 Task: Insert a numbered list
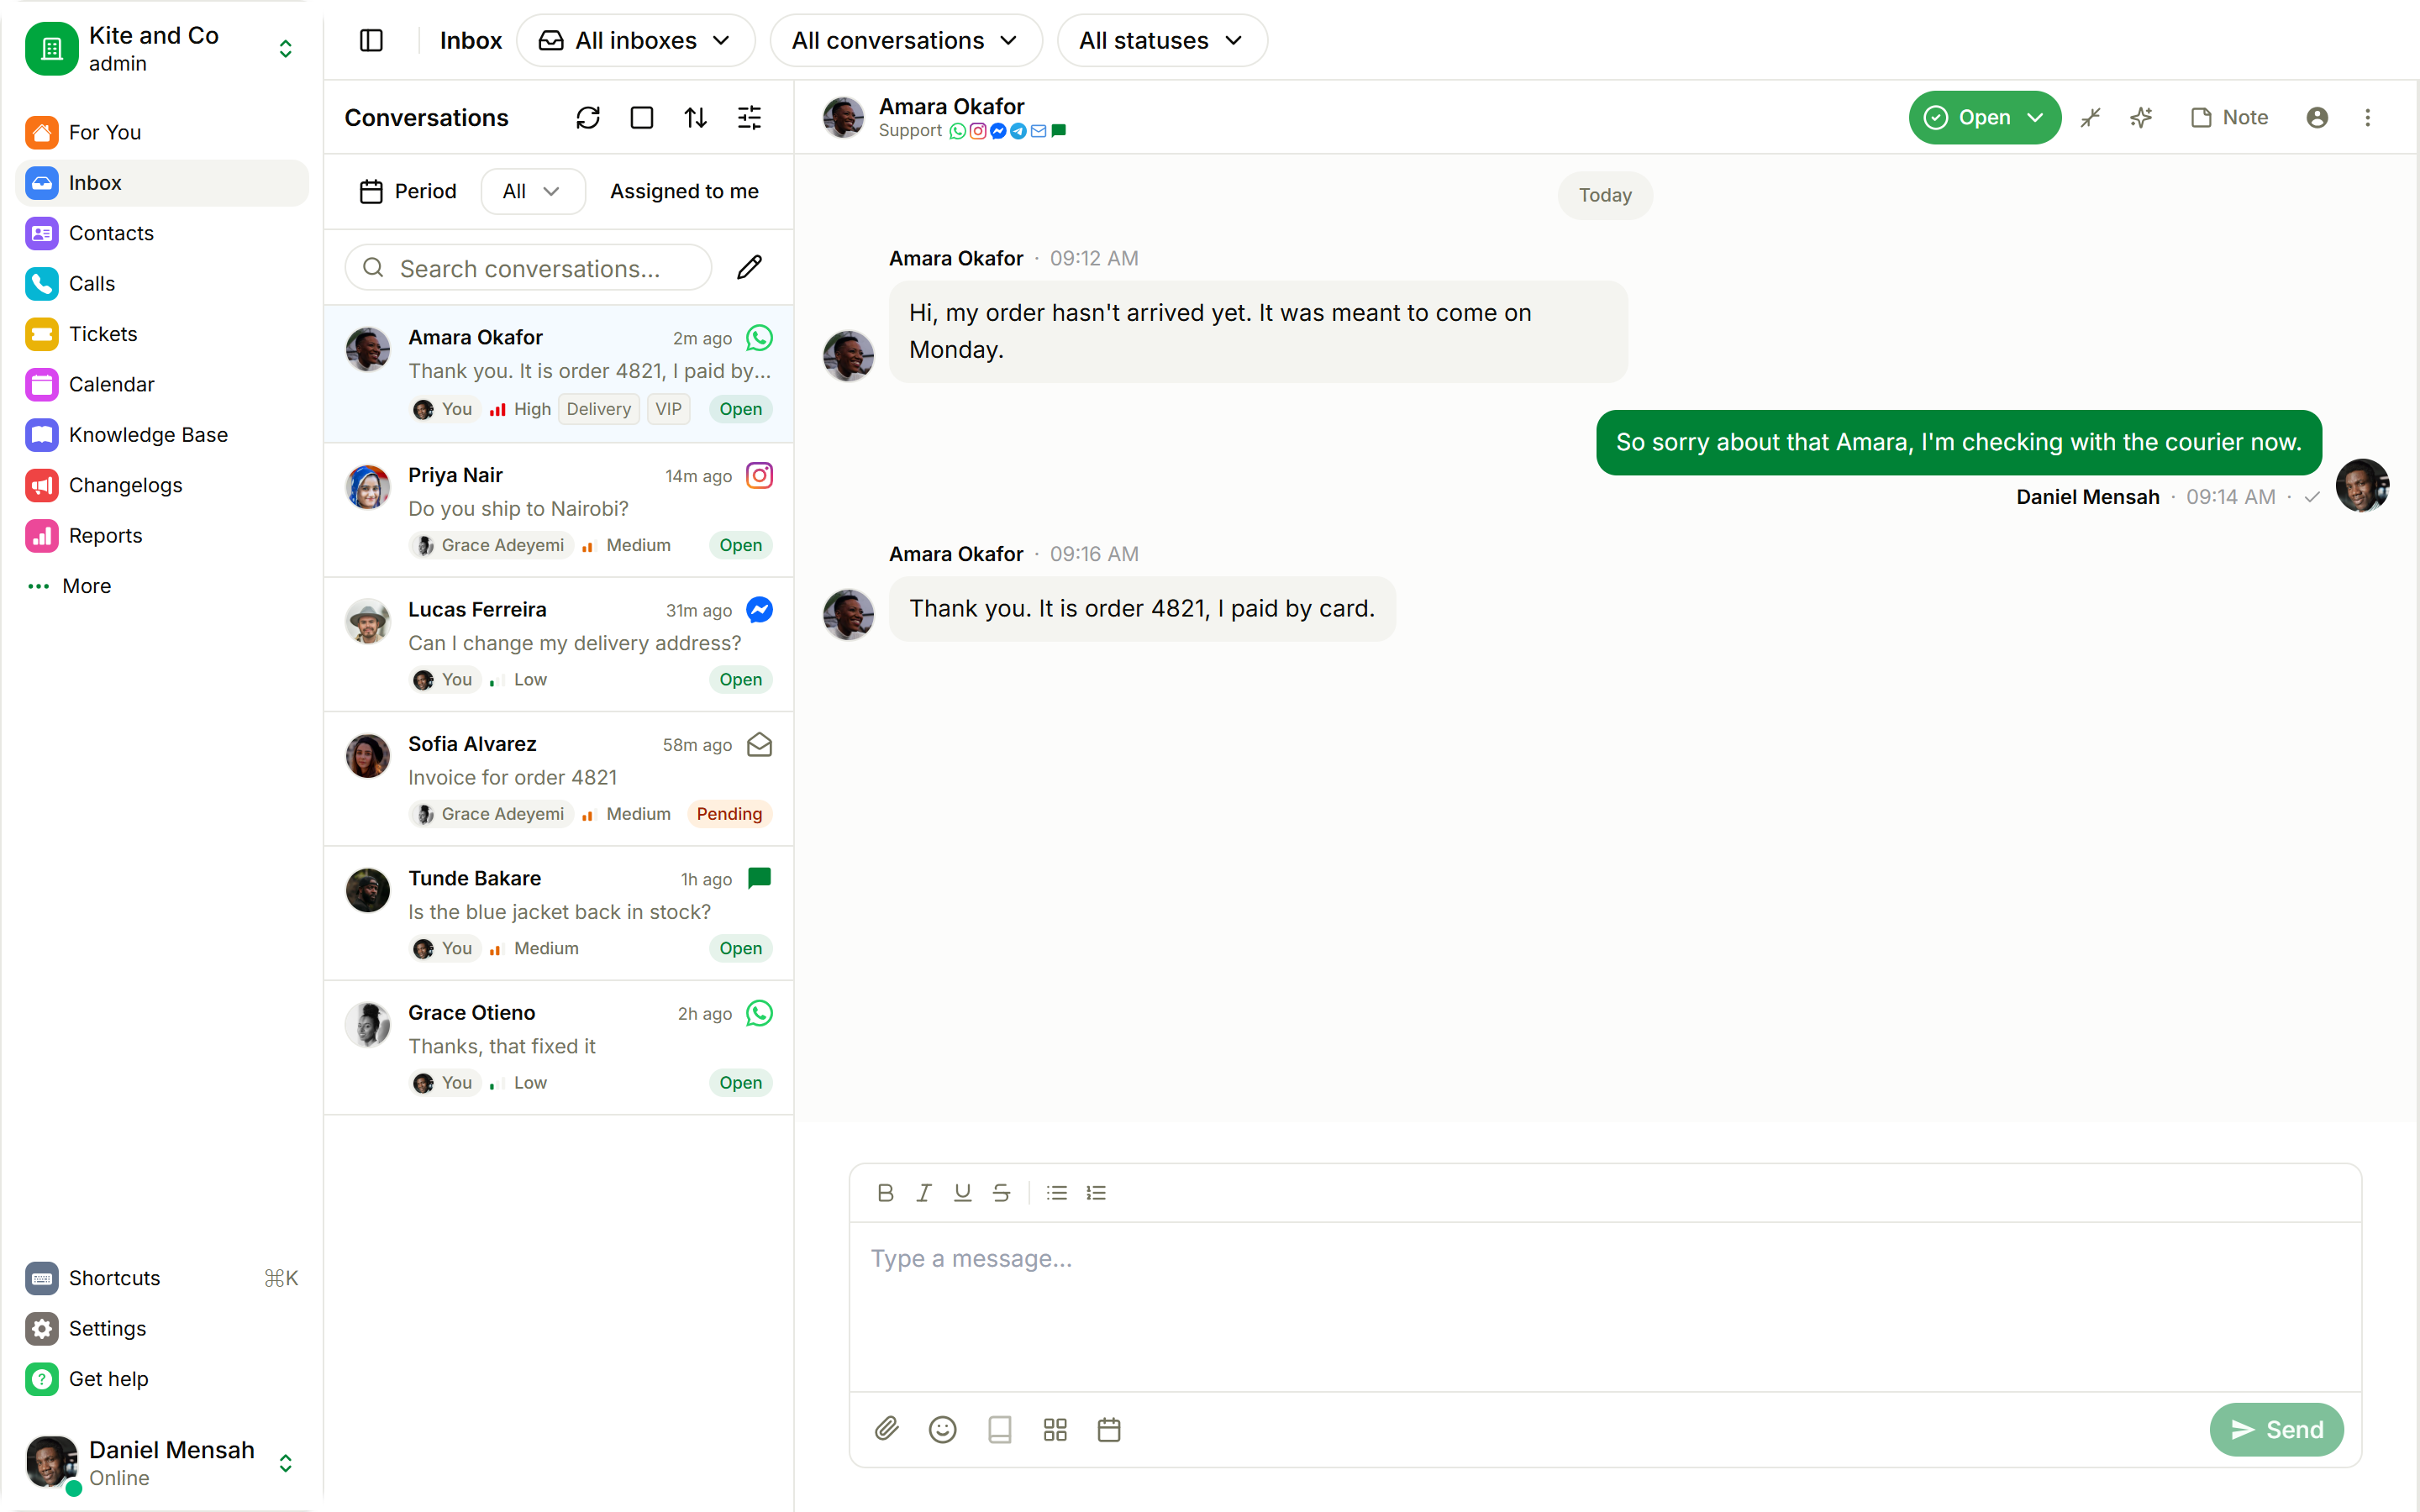[x=1096, y=1193]
